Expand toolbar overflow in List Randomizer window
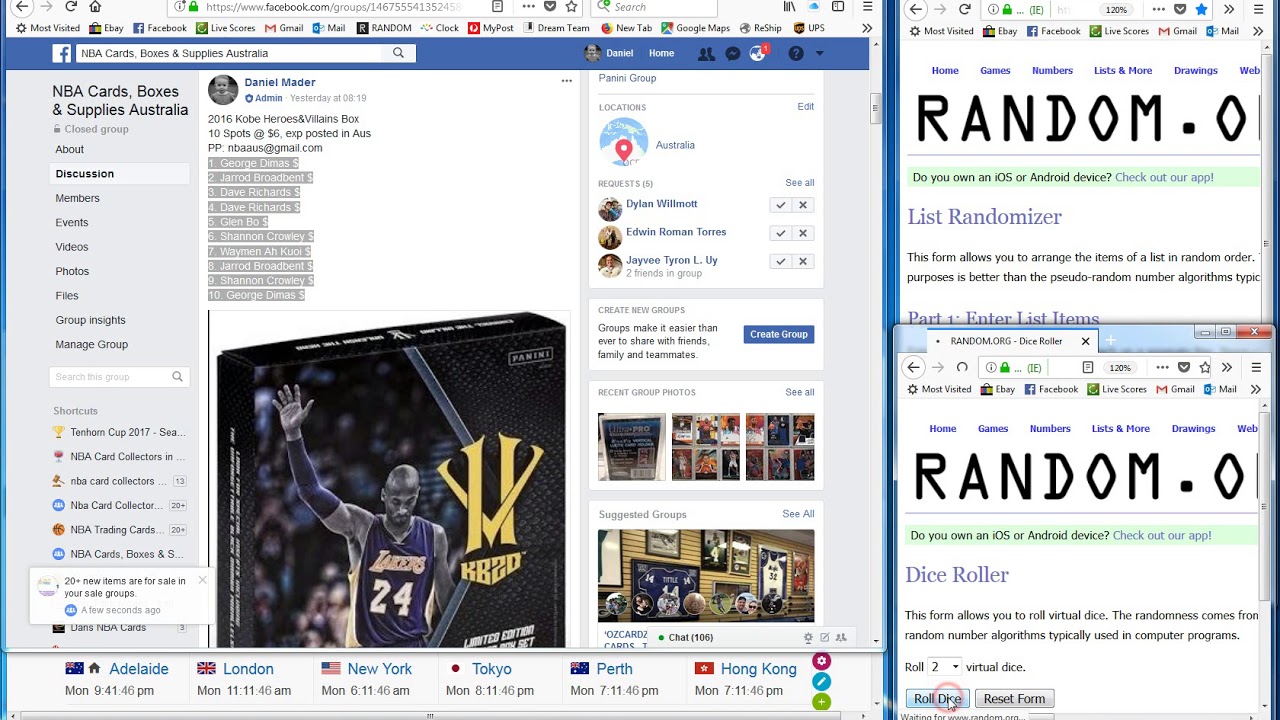 tap(1229, 9)
